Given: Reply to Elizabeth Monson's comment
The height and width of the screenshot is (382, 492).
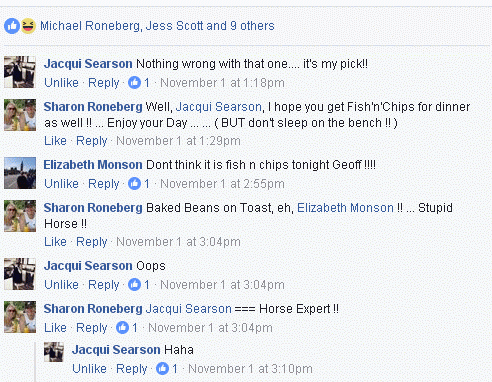Looking at the screenshot, I should pos(104,184).
